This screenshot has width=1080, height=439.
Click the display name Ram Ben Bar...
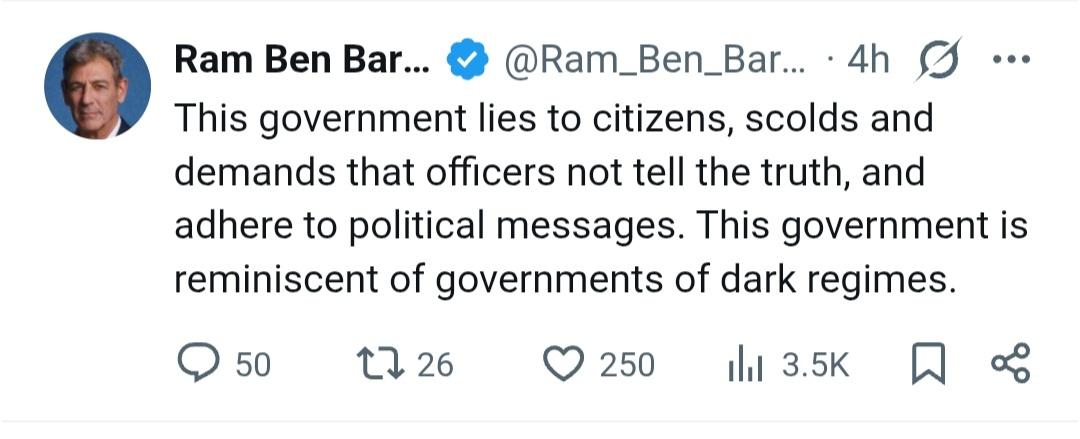pyautogui.click(x=301, y=61)
